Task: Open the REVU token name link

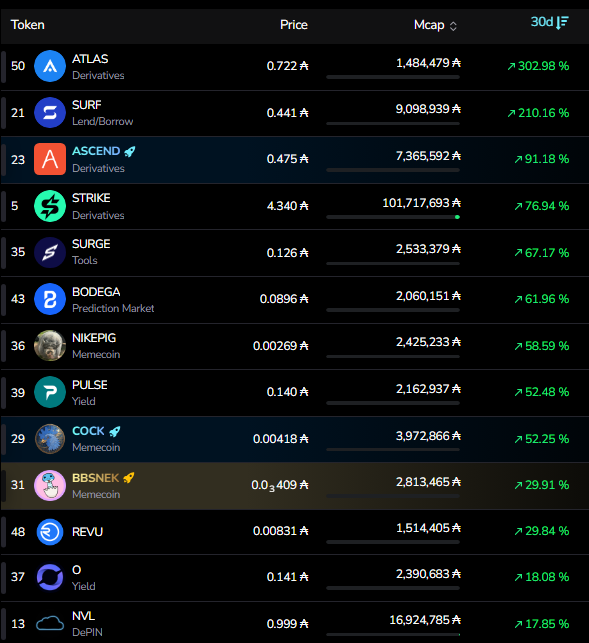Action: [87, 532]
